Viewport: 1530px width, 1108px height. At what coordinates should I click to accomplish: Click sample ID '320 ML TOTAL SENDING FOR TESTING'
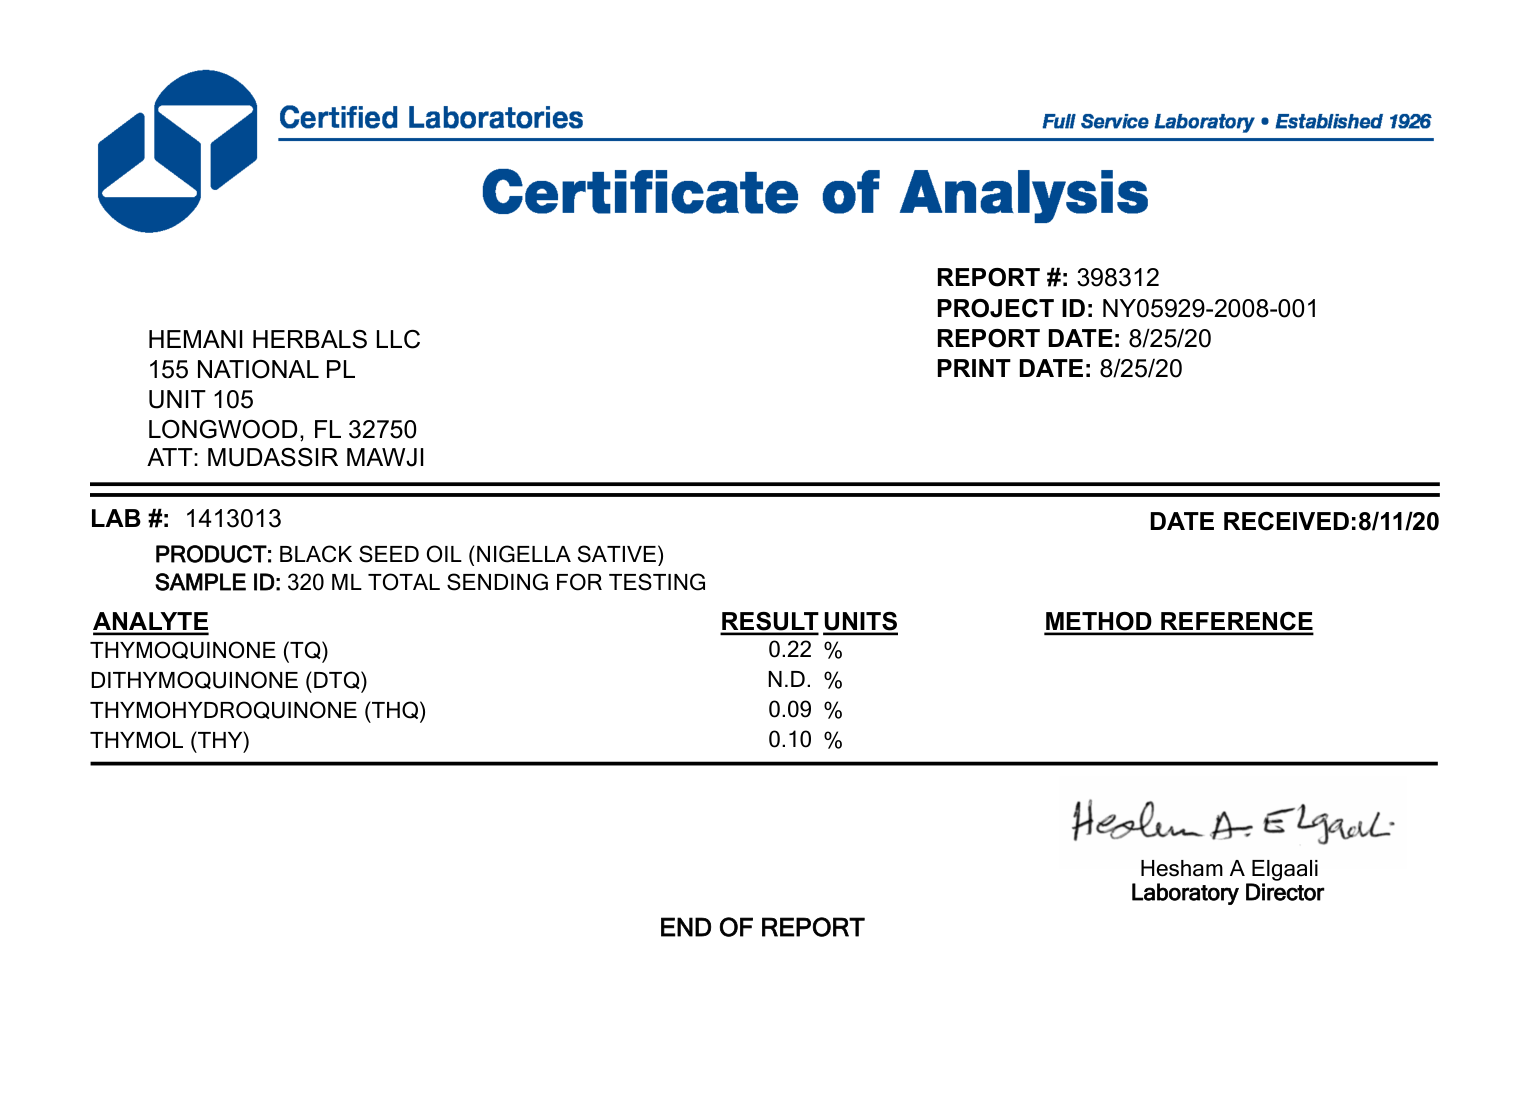(x=496, y=583)
